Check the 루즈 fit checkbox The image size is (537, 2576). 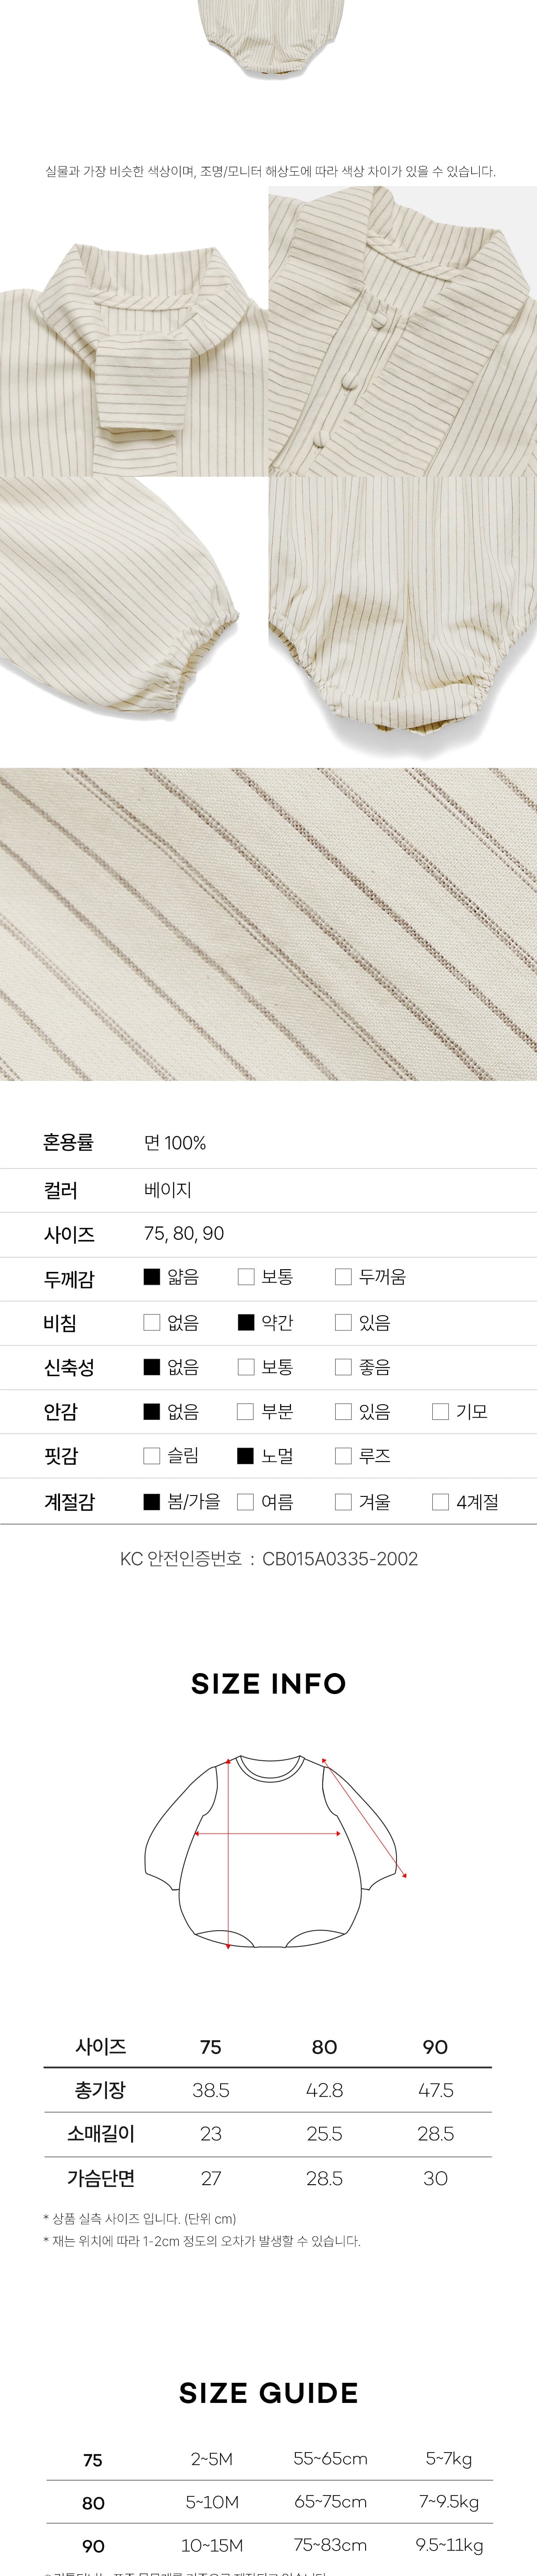pyautogui.click(x=343, y=1456)
